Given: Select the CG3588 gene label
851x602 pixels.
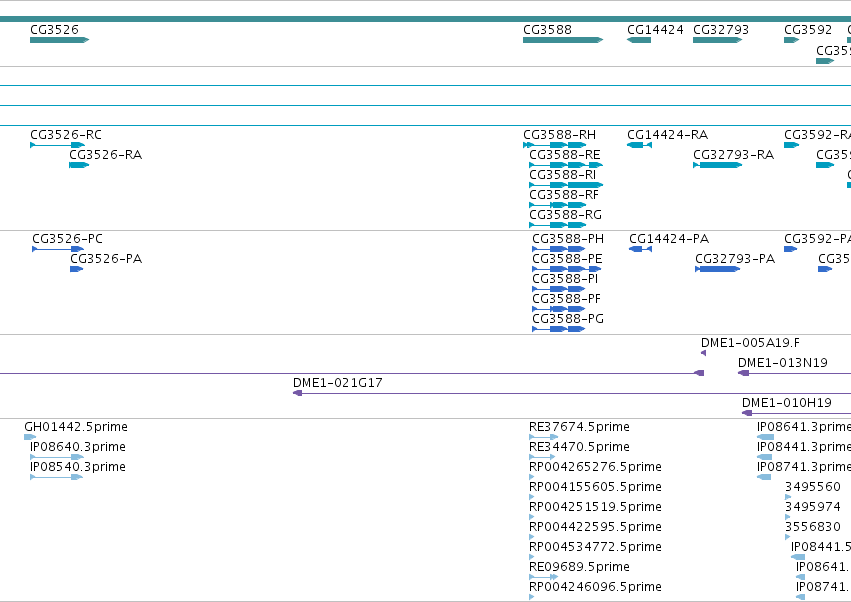Looking at the screenshot, I should (547, 29).
